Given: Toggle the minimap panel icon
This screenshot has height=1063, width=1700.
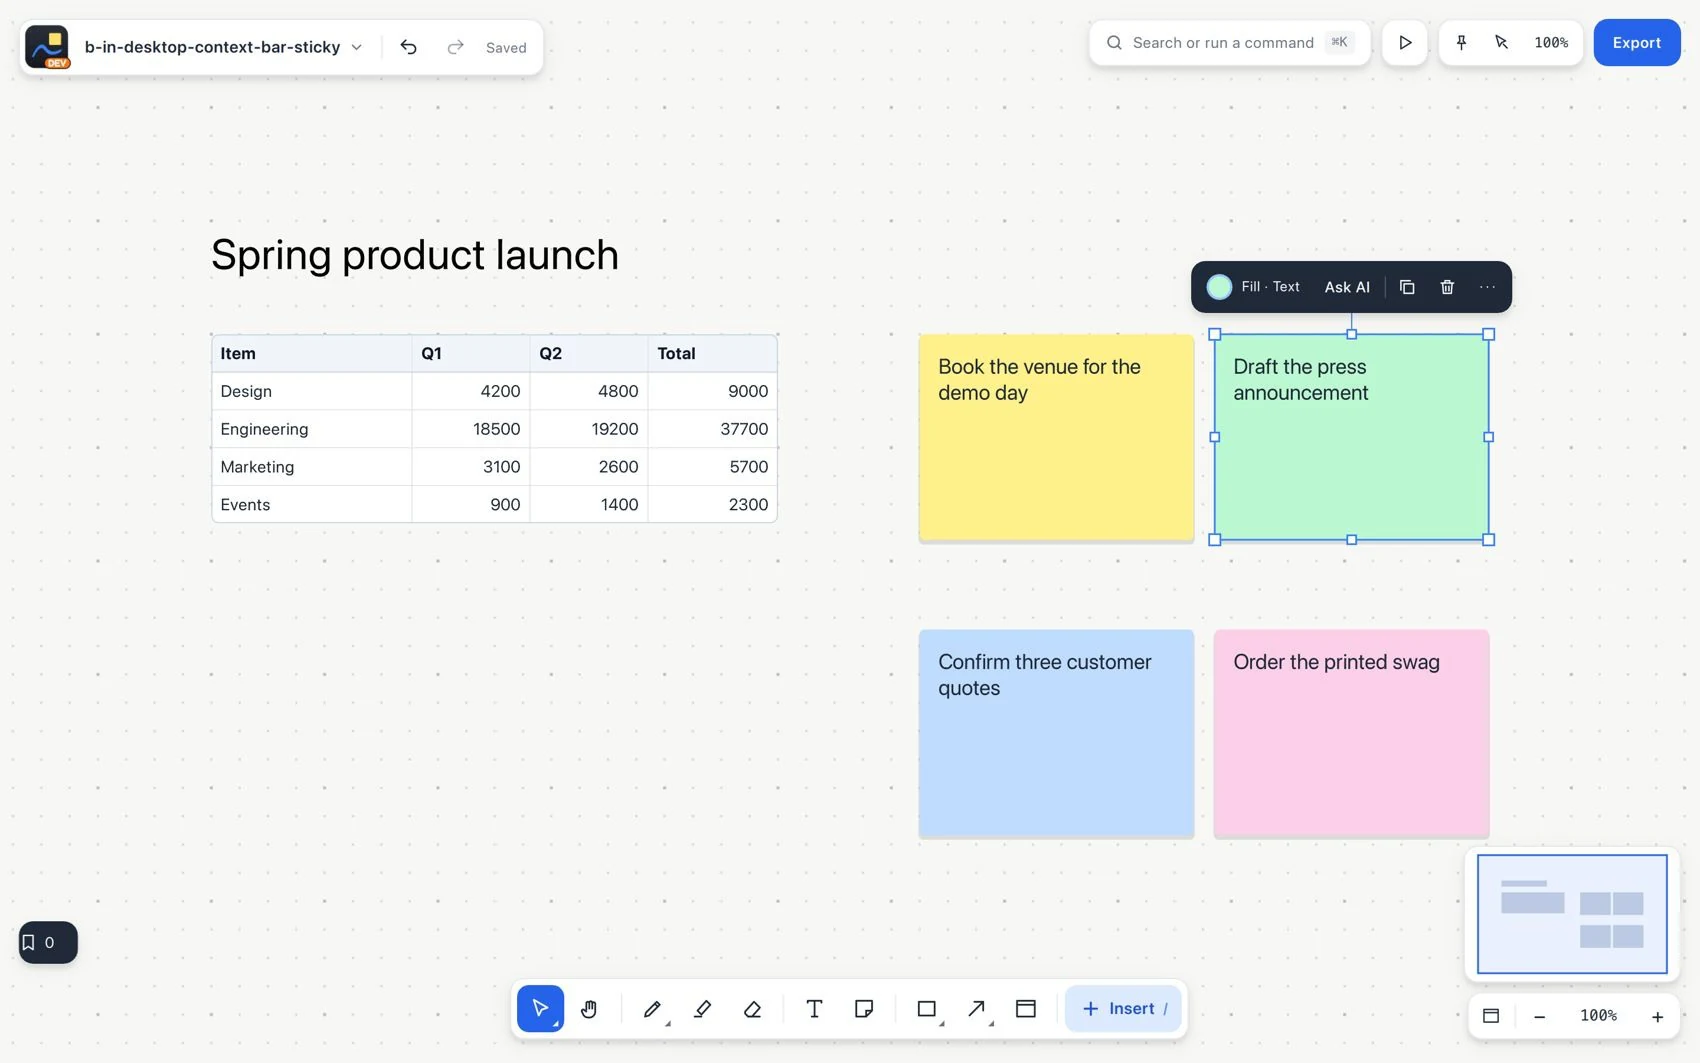Looking at the screenshot, I should 1491,1015.
